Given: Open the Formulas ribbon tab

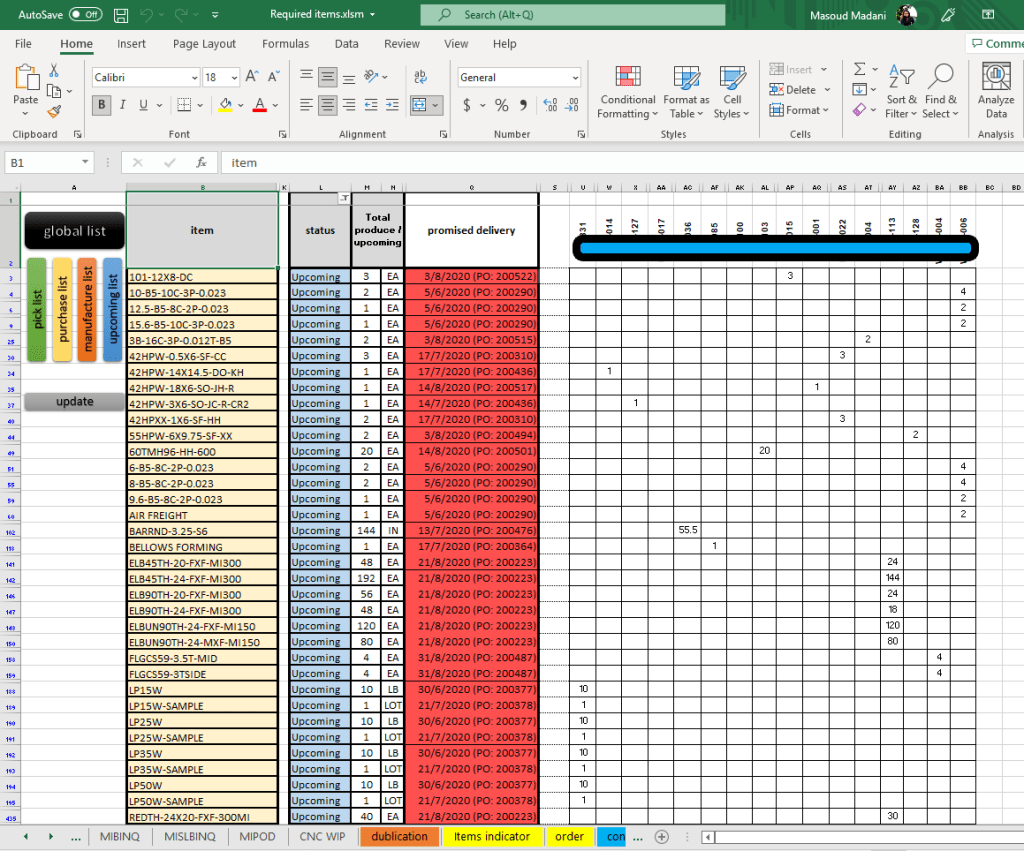Looking at the screenshot, I should coord(285,44).
